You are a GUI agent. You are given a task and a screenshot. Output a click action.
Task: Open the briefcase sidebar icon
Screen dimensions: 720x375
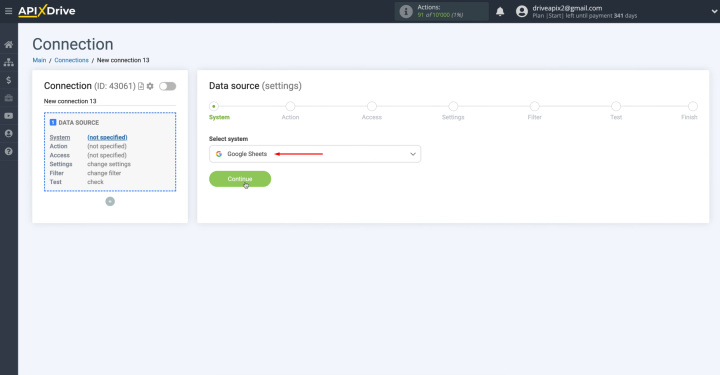click(8, 98)
